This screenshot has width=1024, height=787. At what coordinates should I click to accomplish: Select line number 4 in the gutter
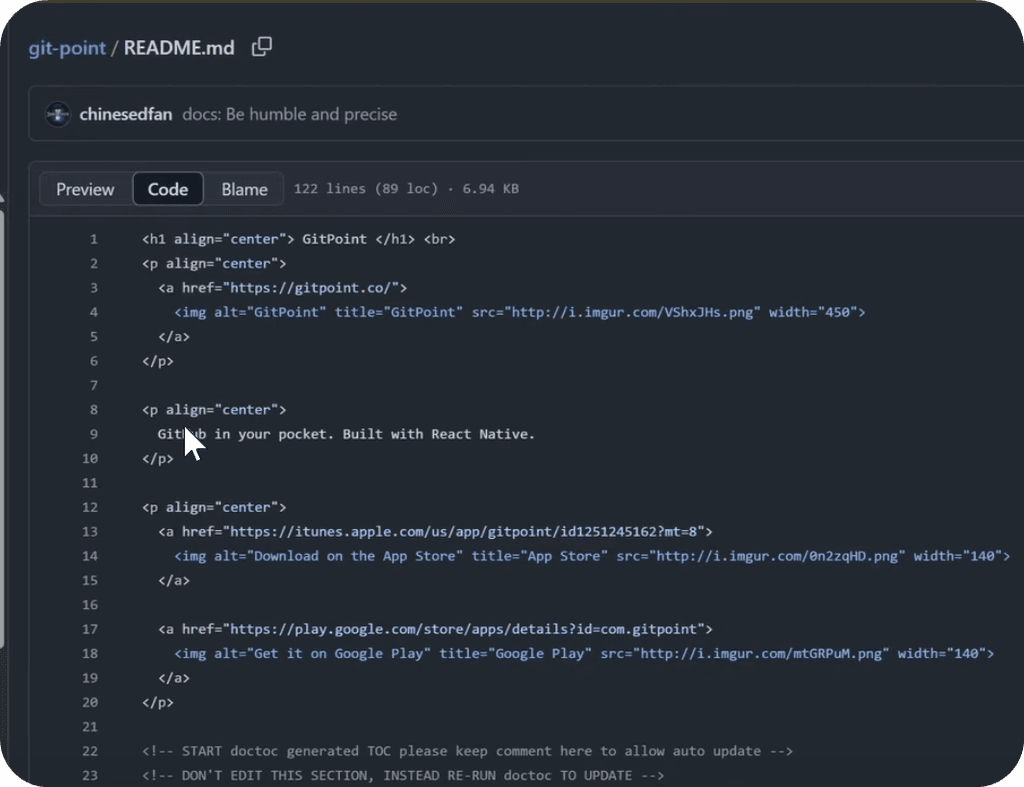coord(94,312)
